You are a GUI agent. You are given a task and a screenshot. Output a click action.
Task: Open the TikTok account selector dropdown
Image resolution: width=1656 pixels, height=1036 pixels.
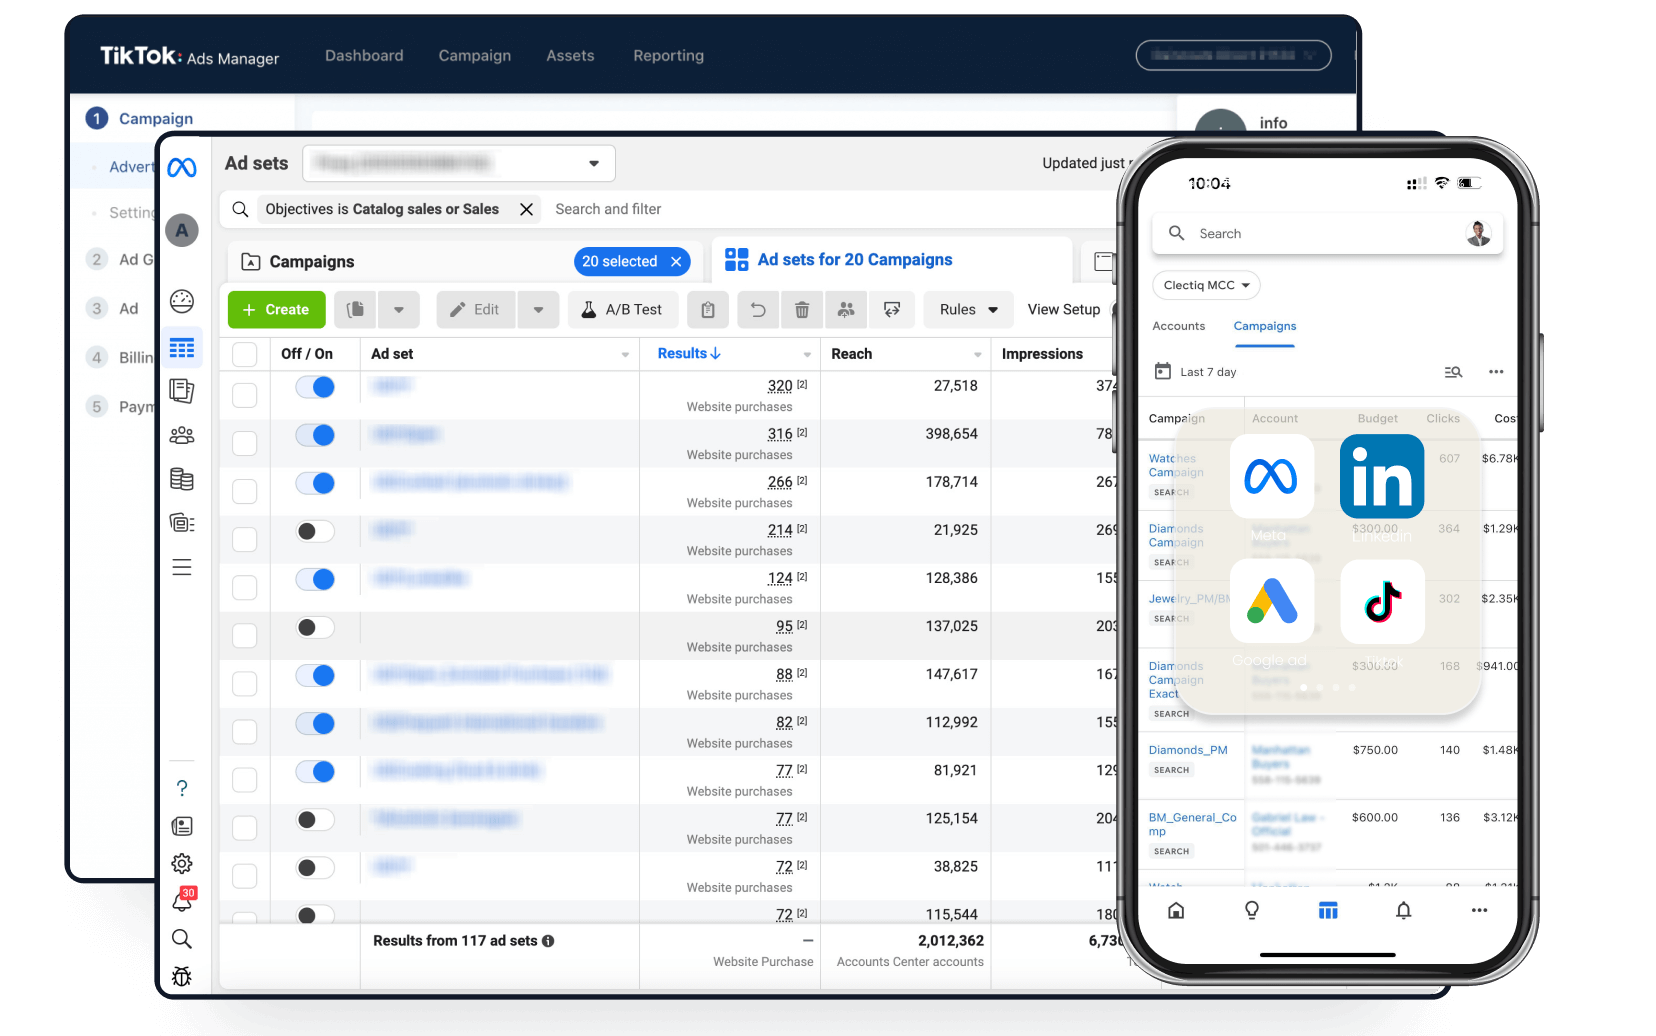pyautogui.click(x=1233, y=55)
